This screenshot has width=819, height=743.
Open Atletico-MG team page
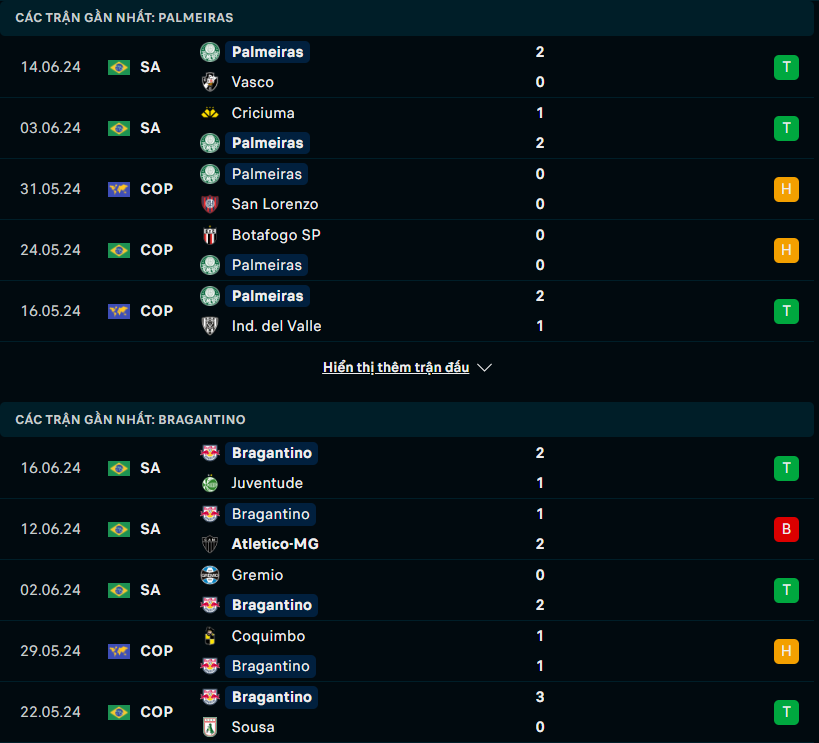point(275,544)
